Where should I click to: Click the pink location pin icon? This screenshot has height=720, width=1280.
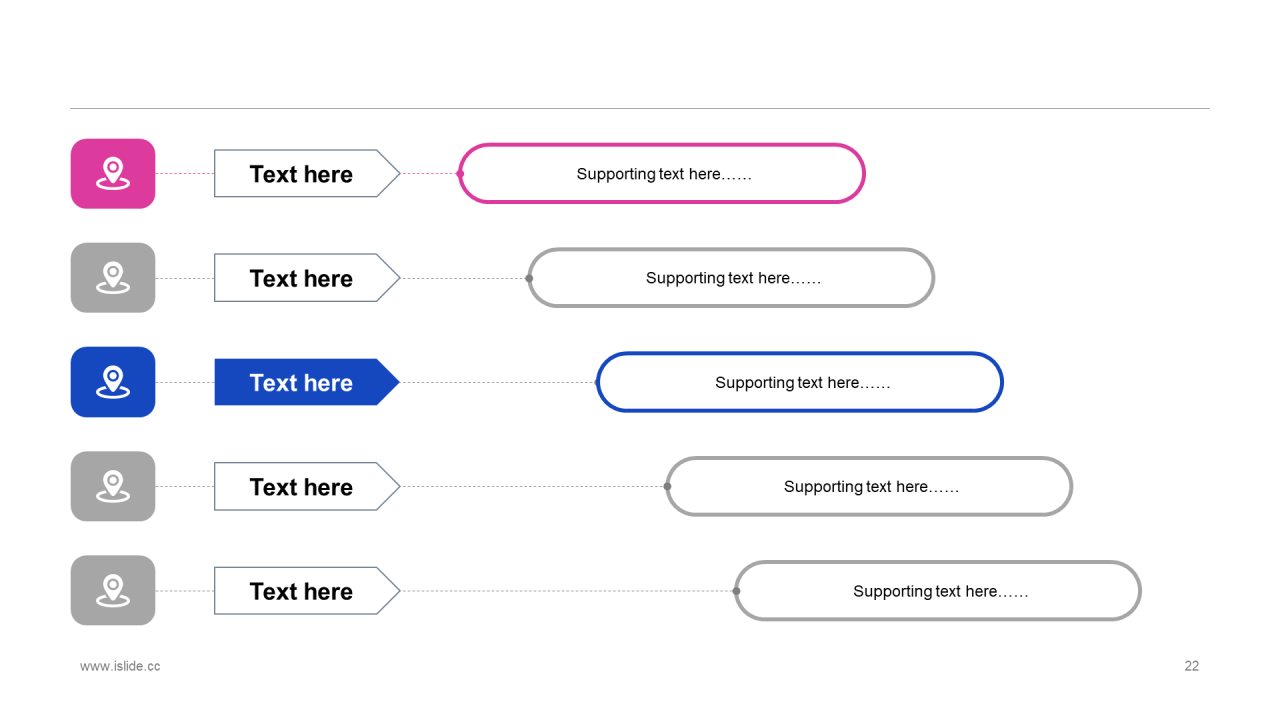coord(113,174)
